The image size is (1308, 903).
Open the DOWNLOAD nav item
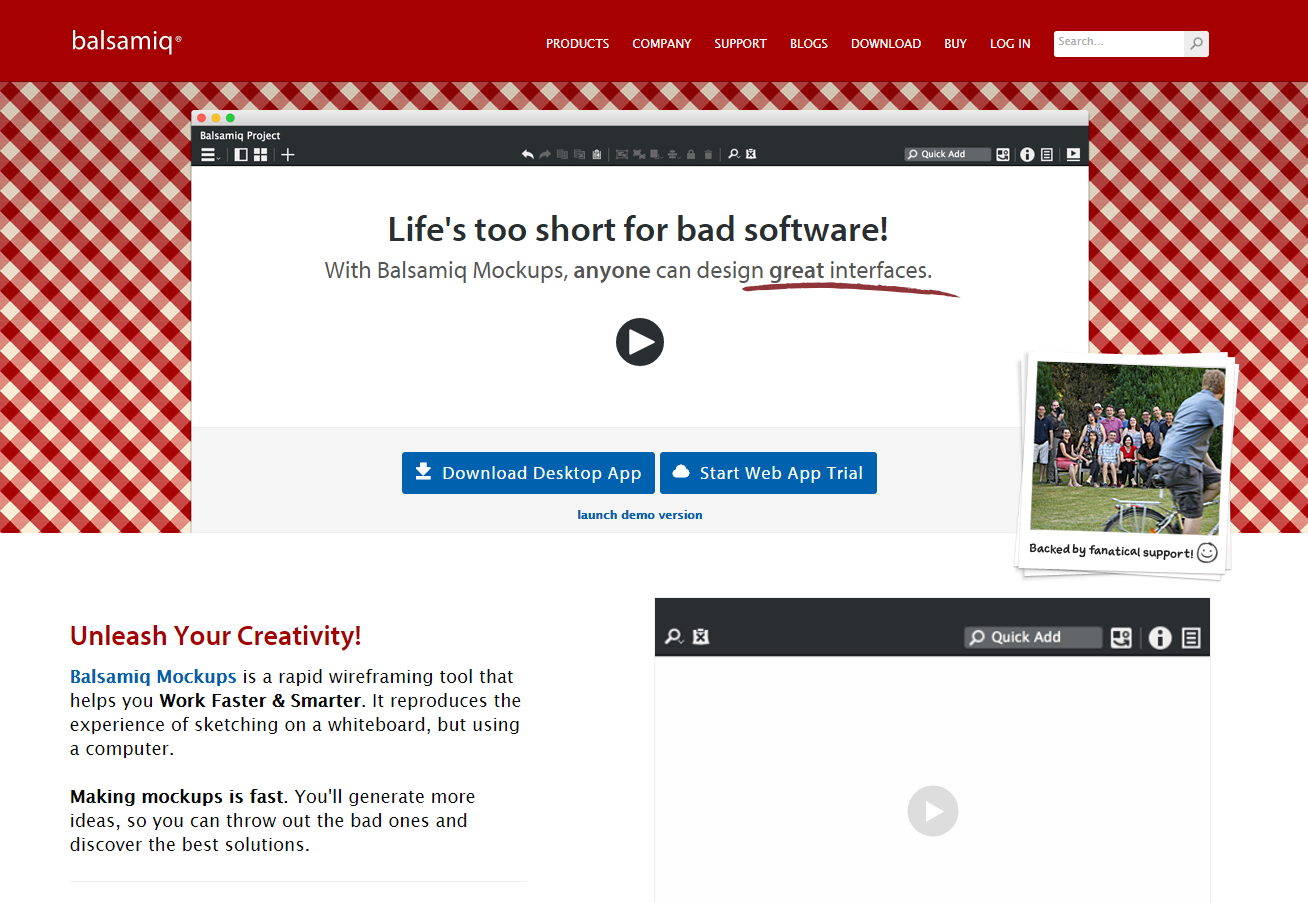[885, 44]
